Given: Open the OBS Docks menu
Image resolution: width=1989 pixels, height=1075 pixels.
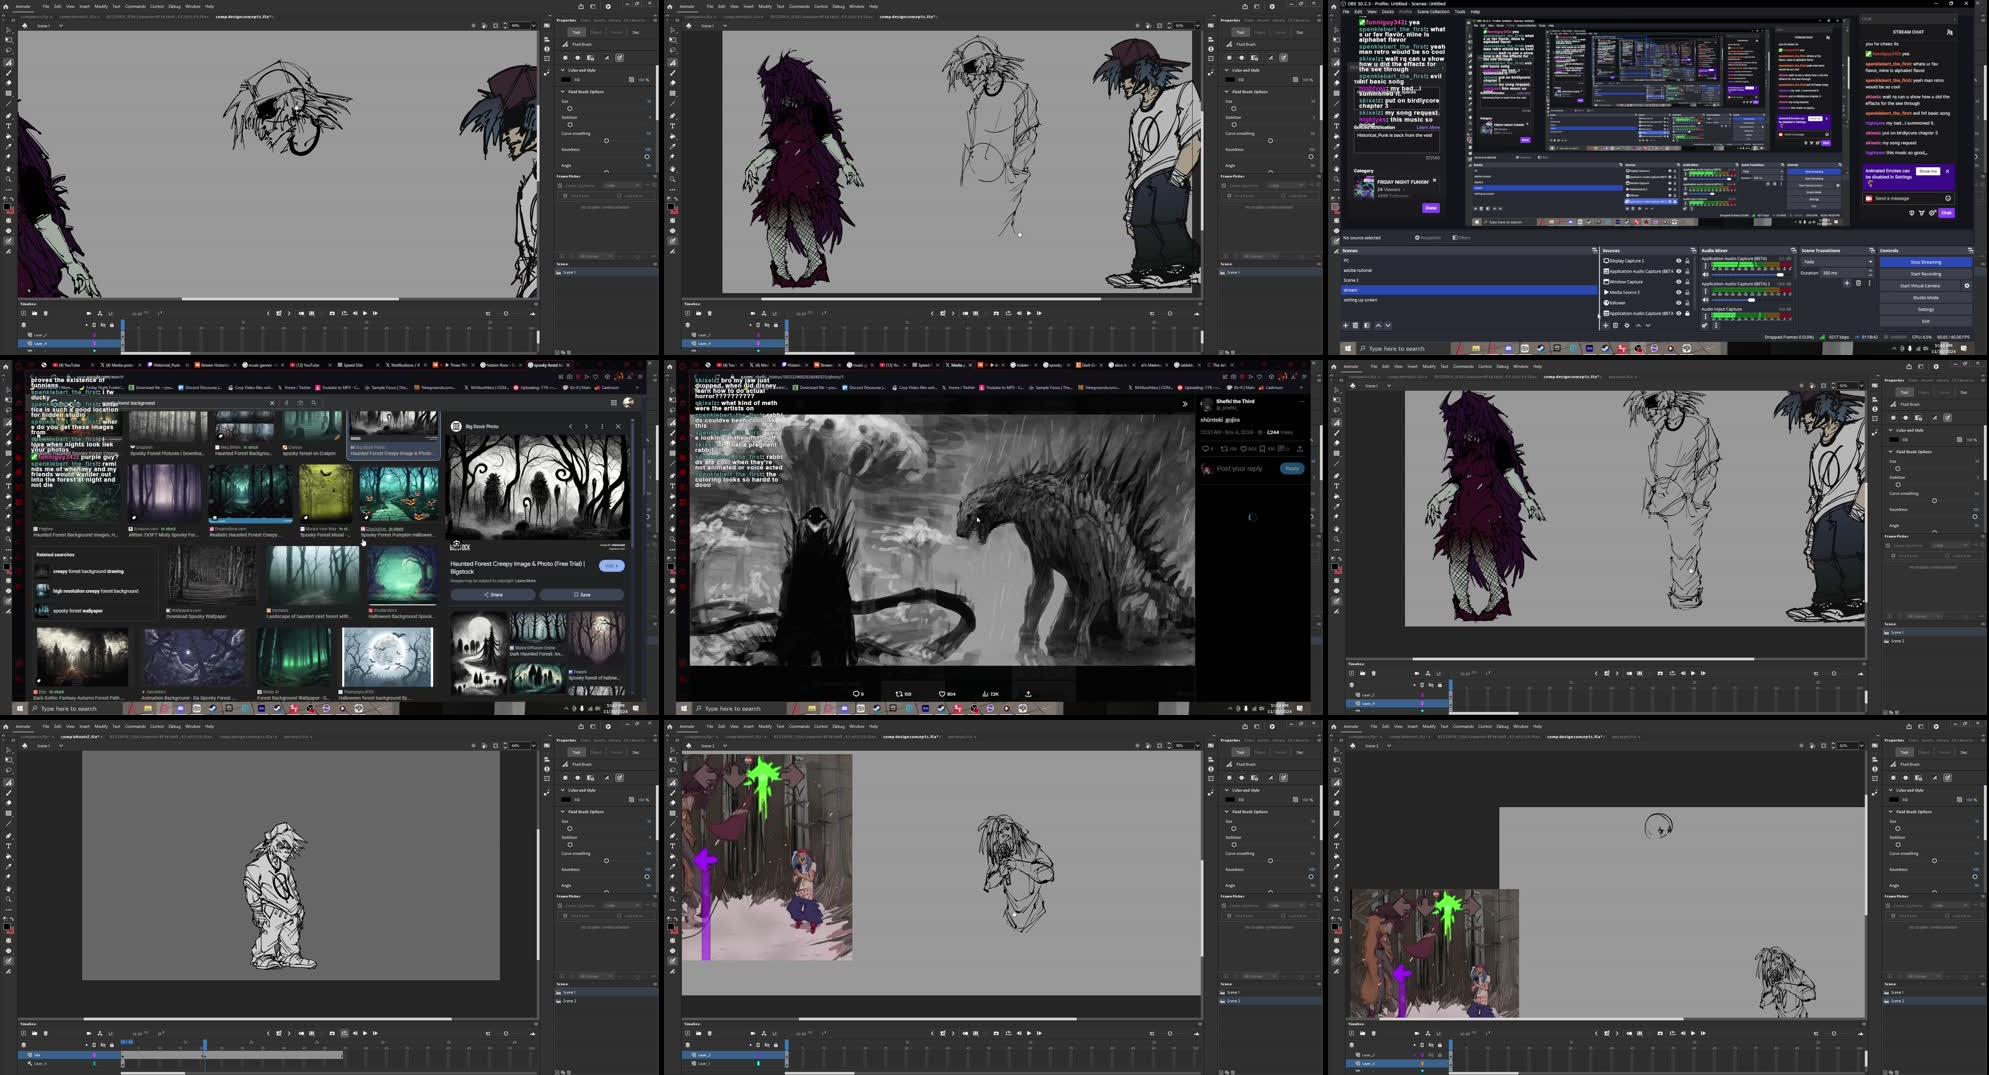Looking at the screenshot, I should tap(1388, 11).
